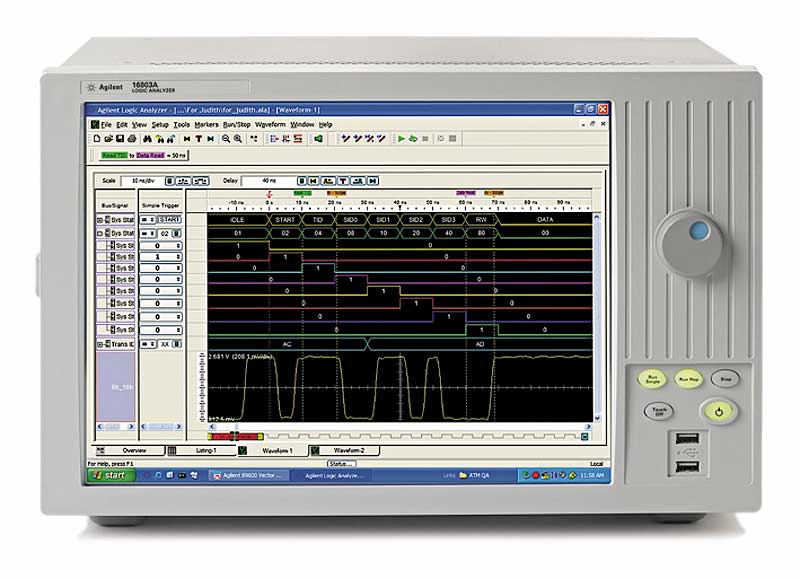The image size is (800, 579).
Task: Switch to the Overview tab
Action: [130, 450]
